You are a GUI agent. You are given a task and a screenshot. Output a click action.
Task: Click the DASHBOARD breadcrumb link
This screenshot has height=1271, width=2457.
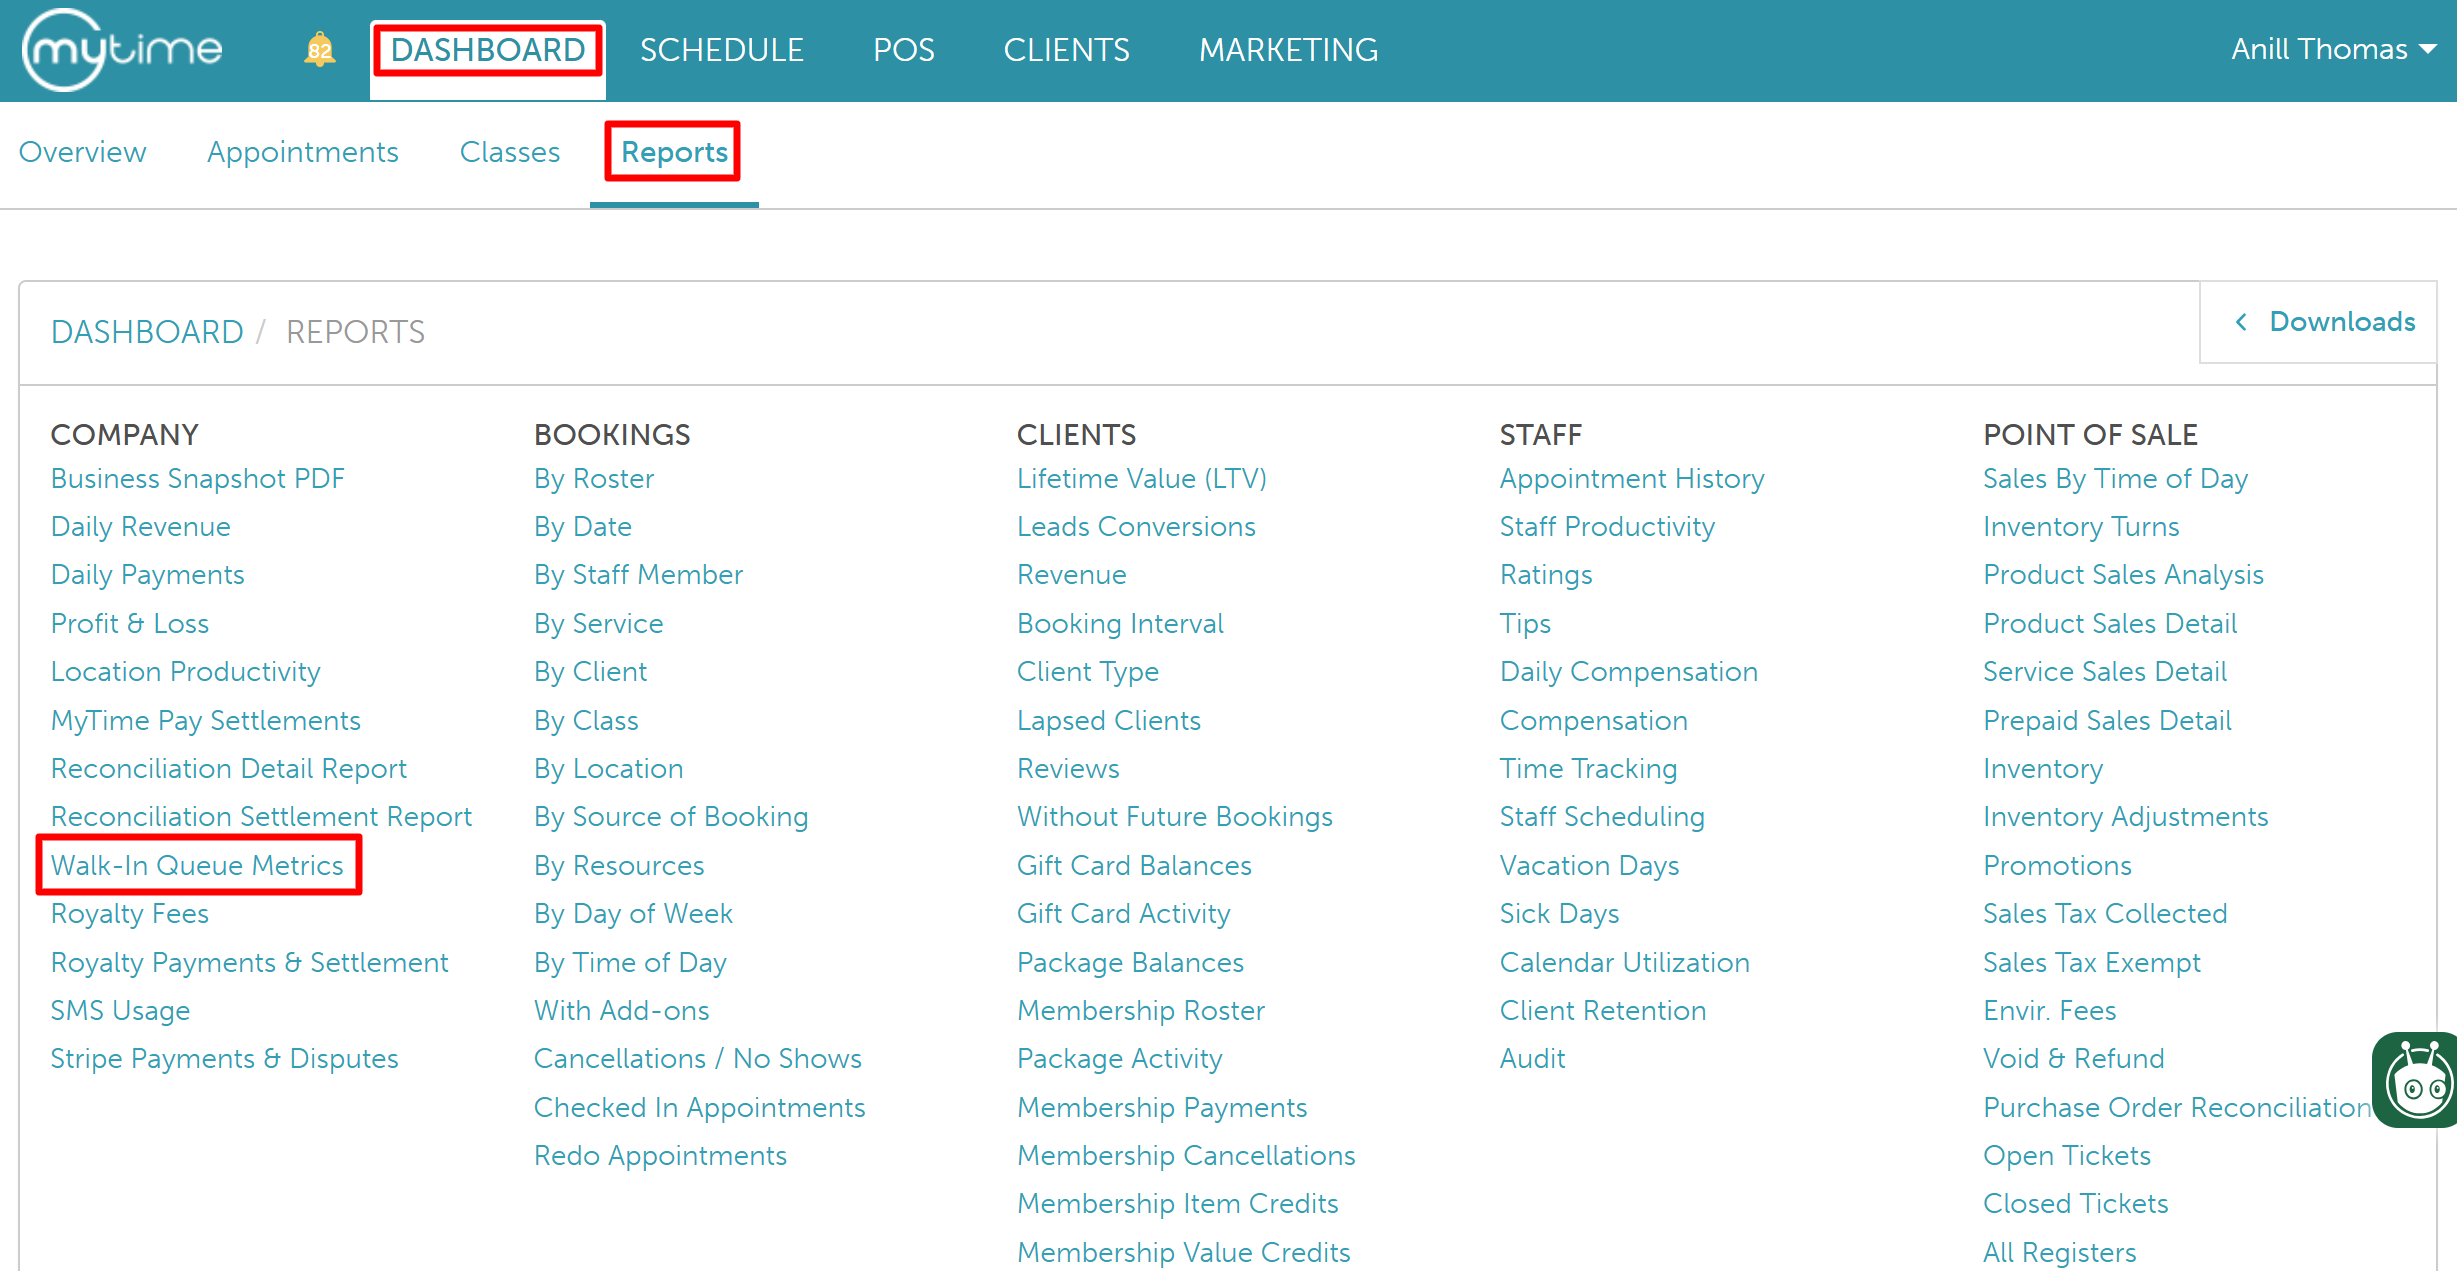tap(147, 332)
